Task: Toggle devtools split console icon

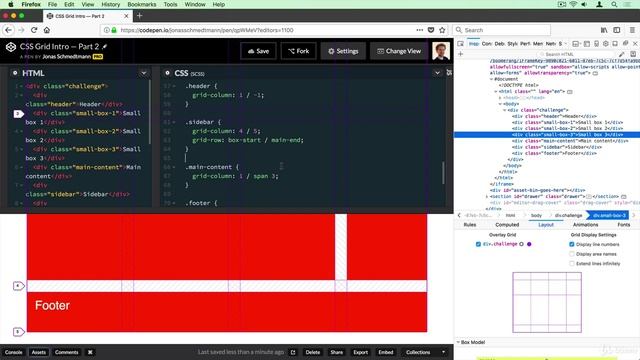Action: tap(587, 44)
